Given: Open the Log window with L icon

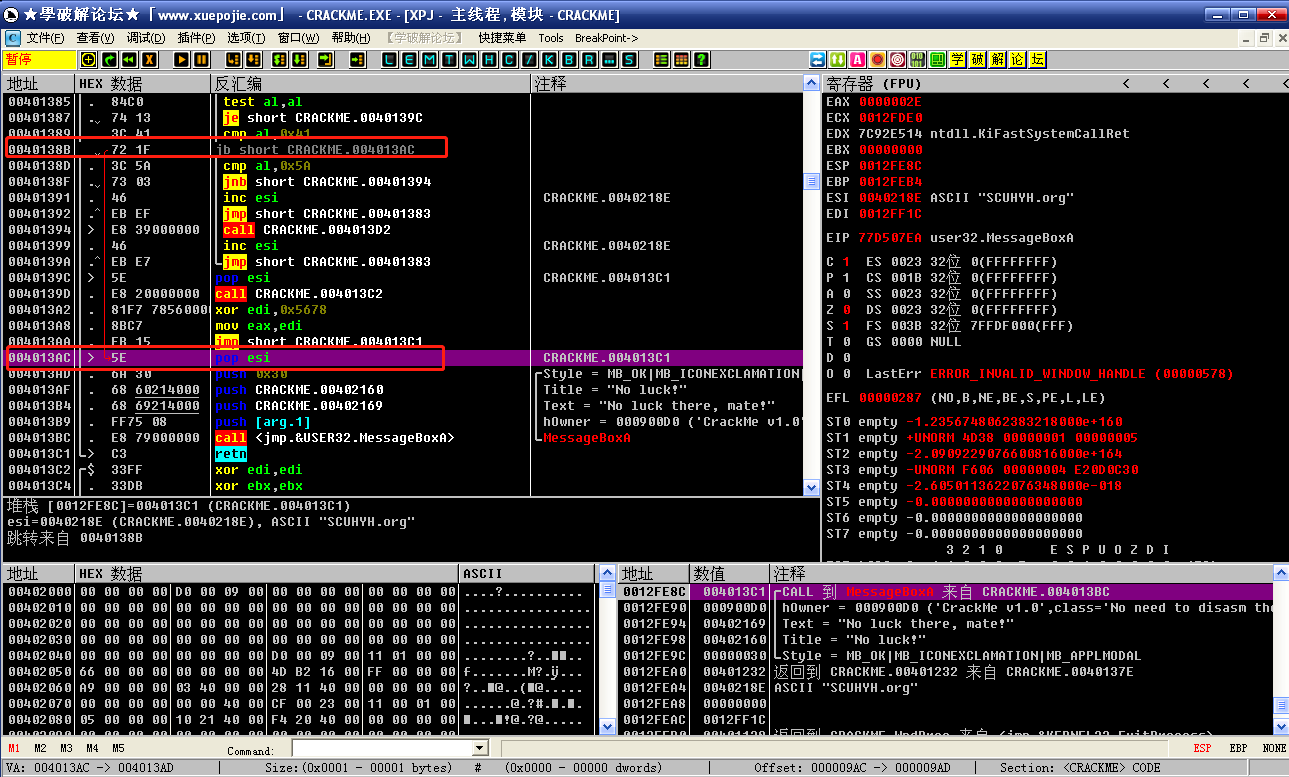Looking at the screenshot, I should point(388,60).
